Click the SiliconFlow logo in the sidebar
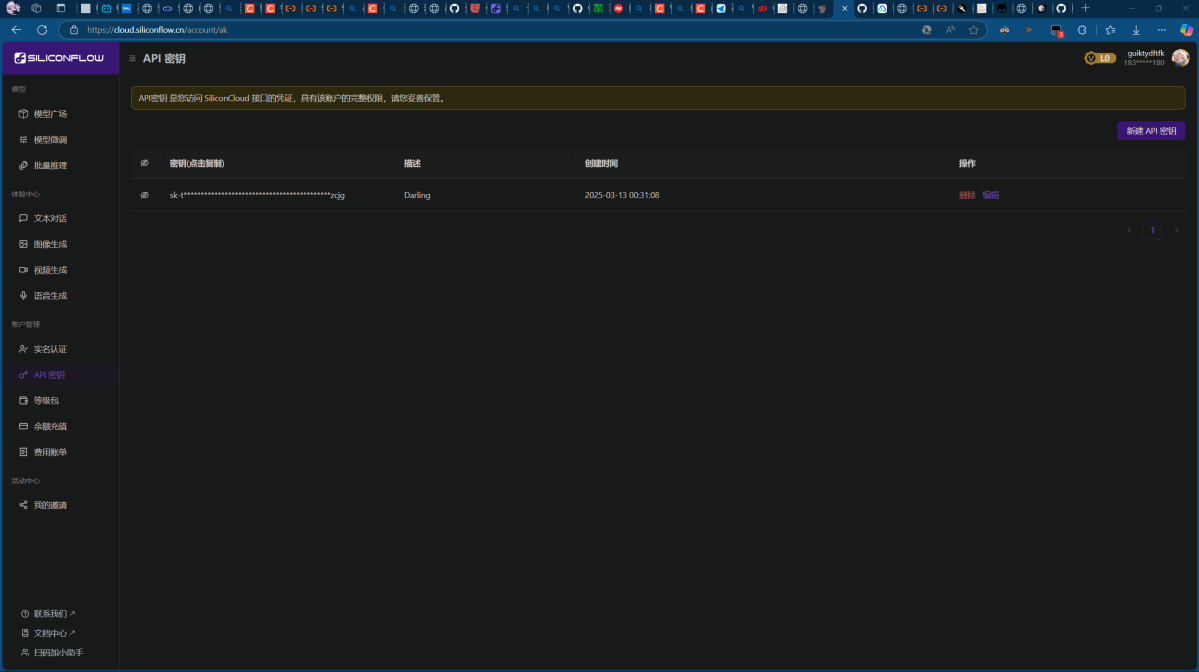1199x672 pixels. point(60,58)
